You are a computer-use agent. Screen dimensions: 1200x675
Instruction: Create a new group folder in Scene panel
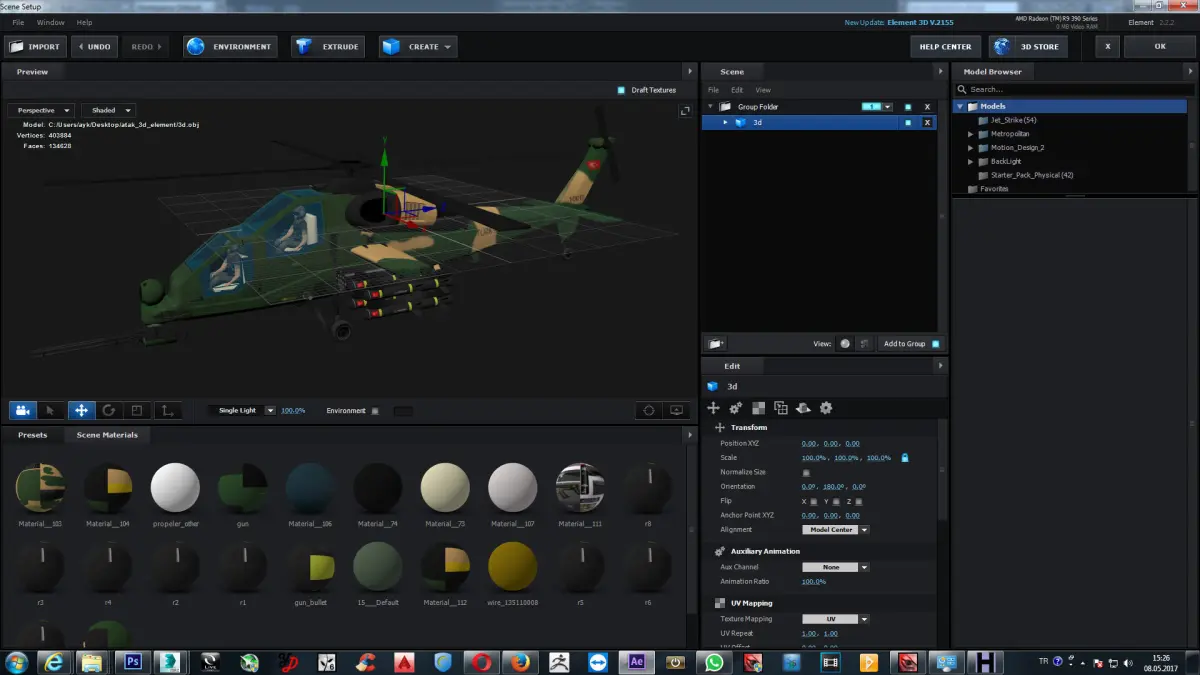point(715,343)
